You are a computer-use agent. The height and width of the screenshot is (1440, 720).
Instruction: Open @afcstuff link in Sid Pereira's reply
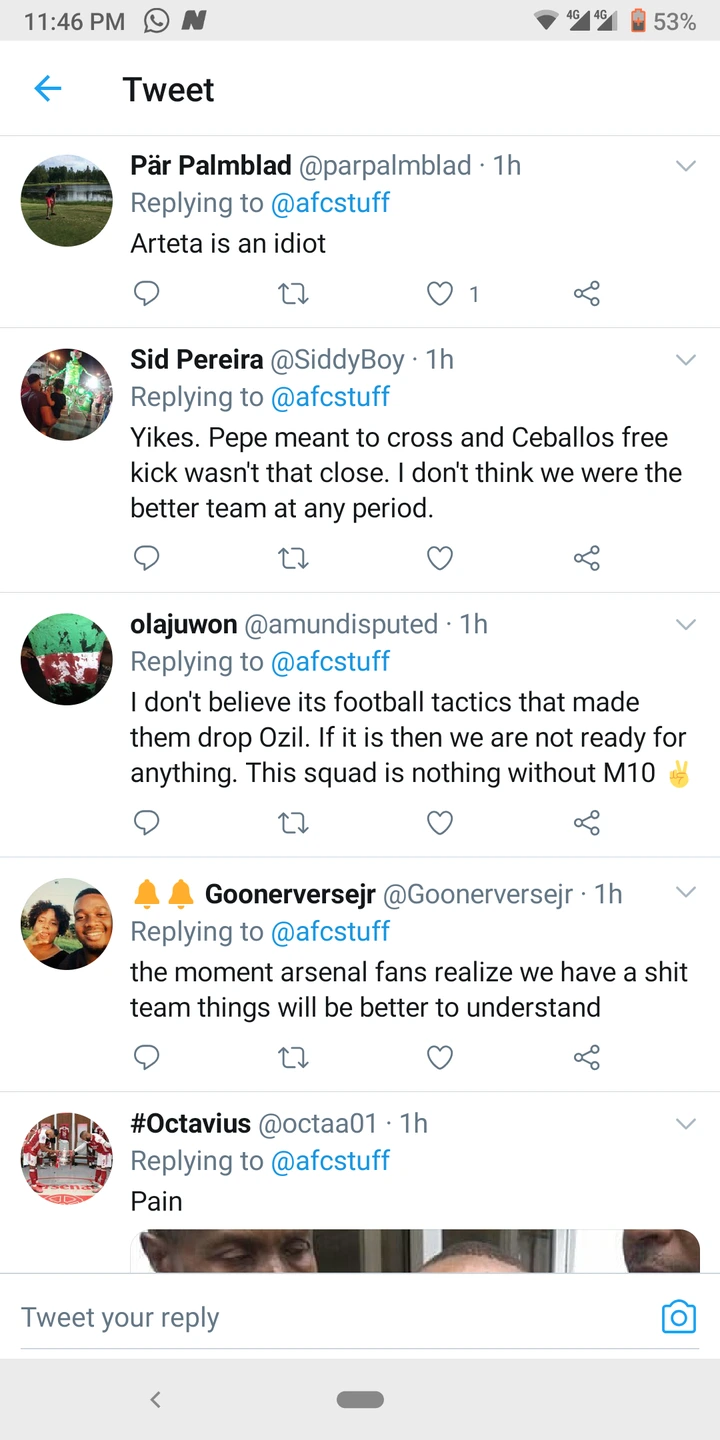tap(330, 397)
